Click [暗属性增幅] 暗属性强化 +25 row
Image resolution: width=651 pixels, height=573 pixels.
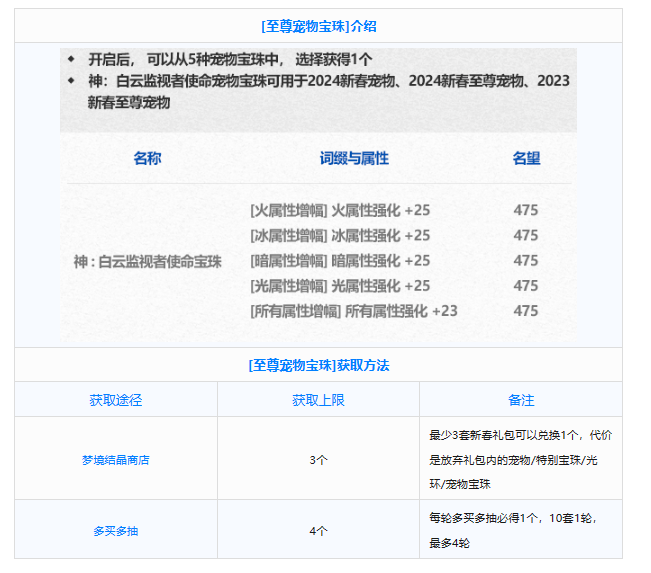point(340,261)
